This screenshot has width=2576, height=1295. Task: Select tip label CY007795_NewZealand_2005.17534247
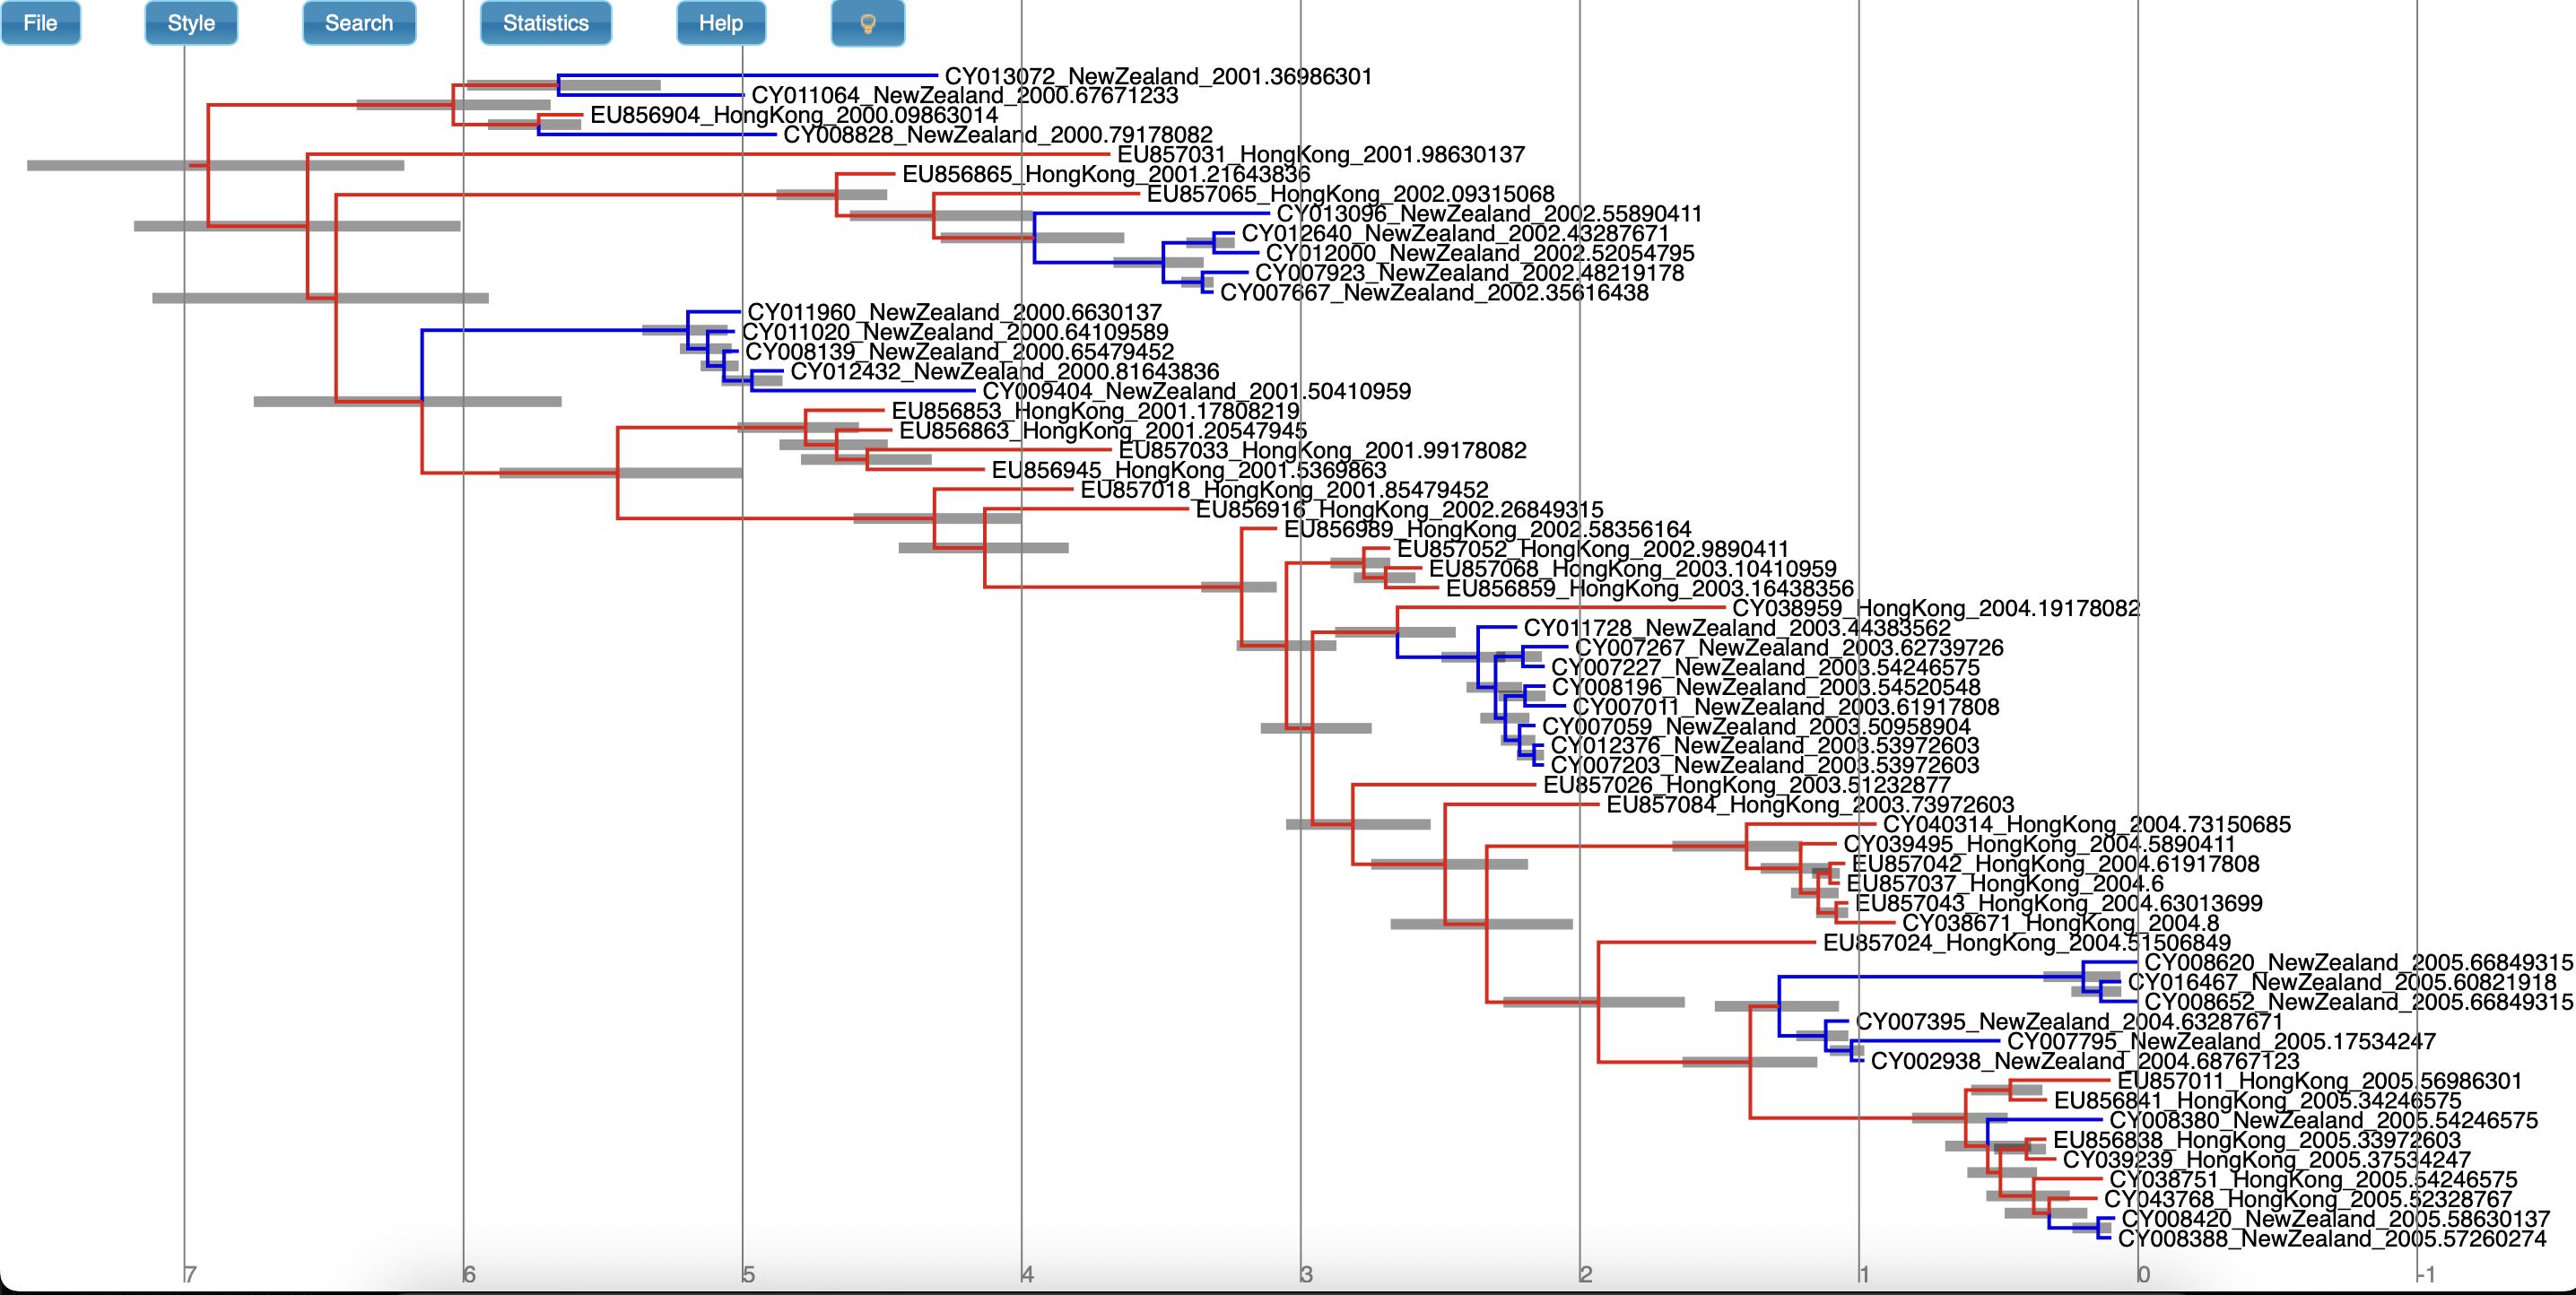point(2222,1042)
